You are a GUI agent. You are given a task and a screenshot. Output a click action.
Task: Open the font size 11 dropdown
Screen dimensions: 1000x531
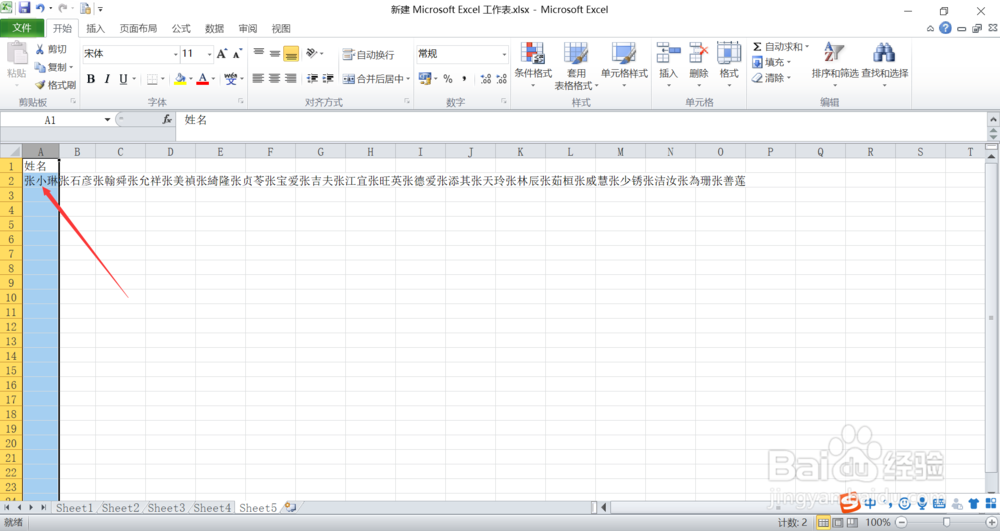tap(210, 54)
